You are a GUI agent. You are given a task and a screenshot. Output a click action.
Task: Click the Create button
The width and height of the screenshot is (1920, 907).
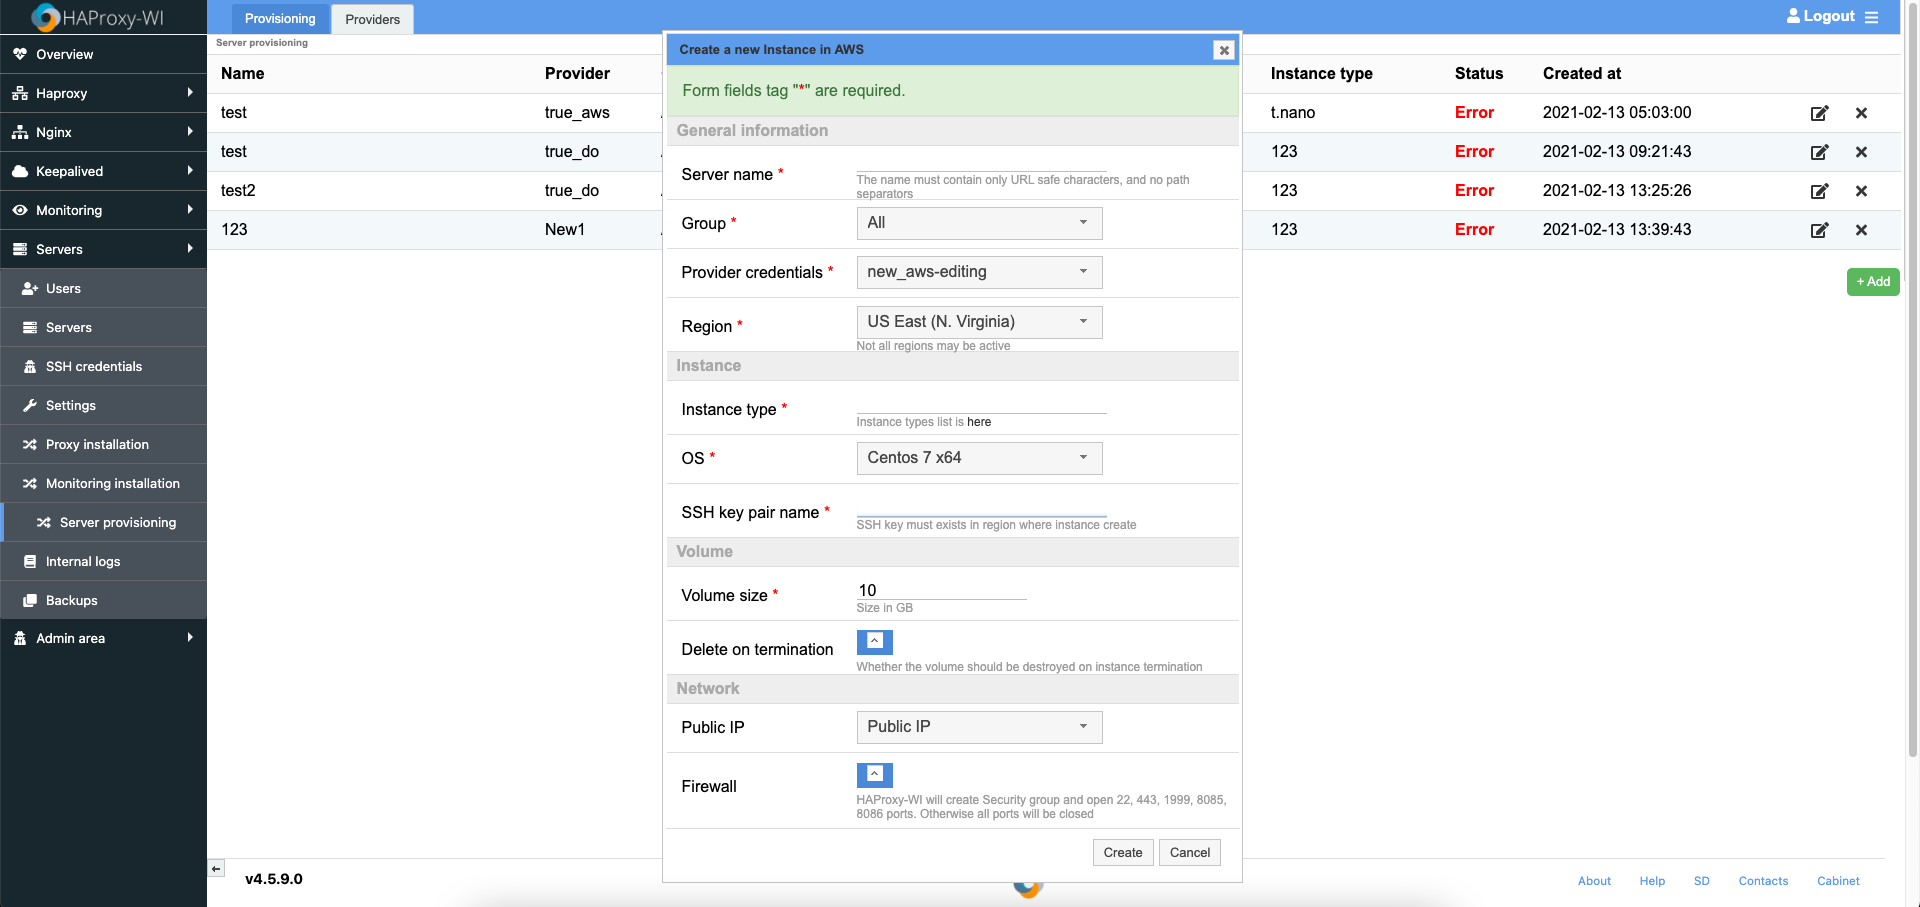coord(1123,852)
